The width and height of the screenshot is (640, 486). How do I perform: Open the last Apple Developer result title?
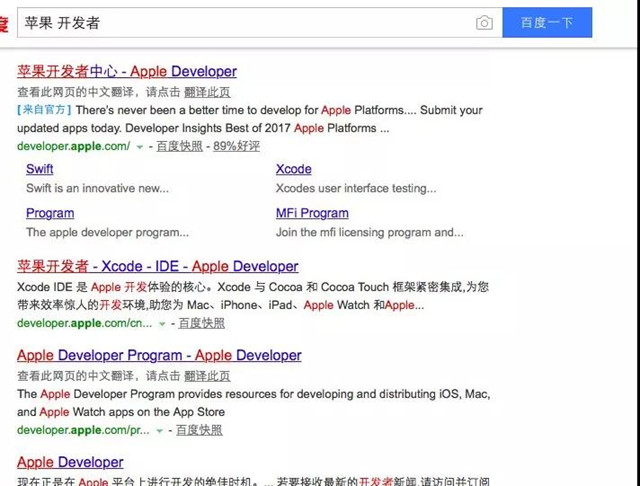(x=70, y=462)
